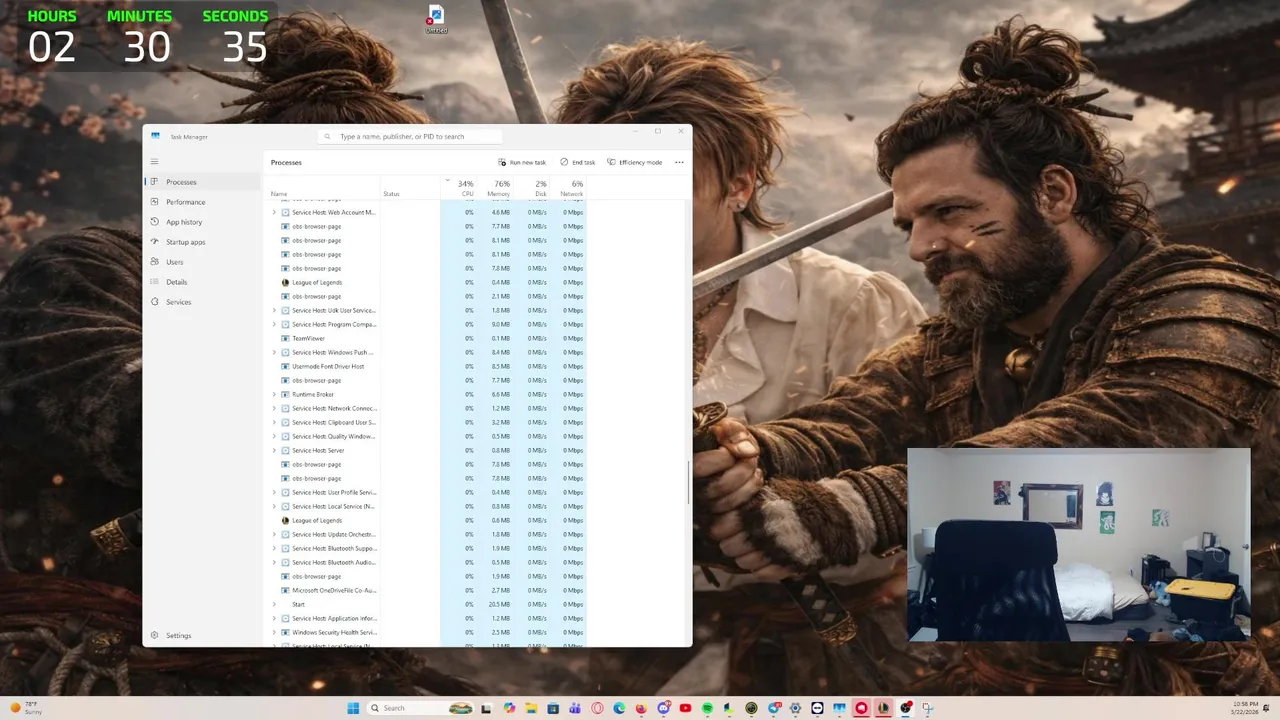
Task: Click Run new task button
Action: 522,162
